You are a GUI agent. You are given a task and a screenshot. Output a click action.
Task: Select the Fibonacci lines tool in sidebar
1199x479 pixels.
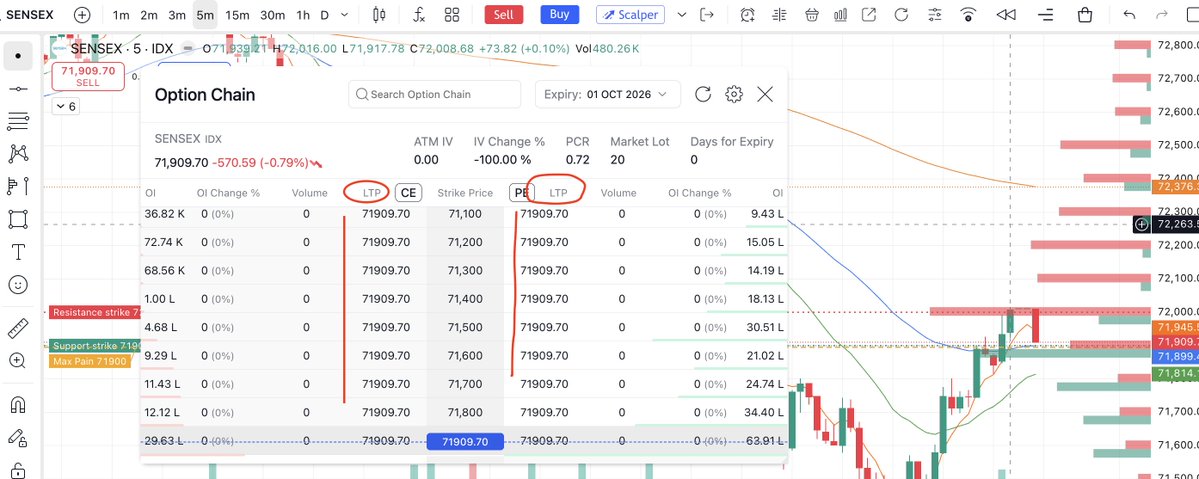tap(18, 121)
